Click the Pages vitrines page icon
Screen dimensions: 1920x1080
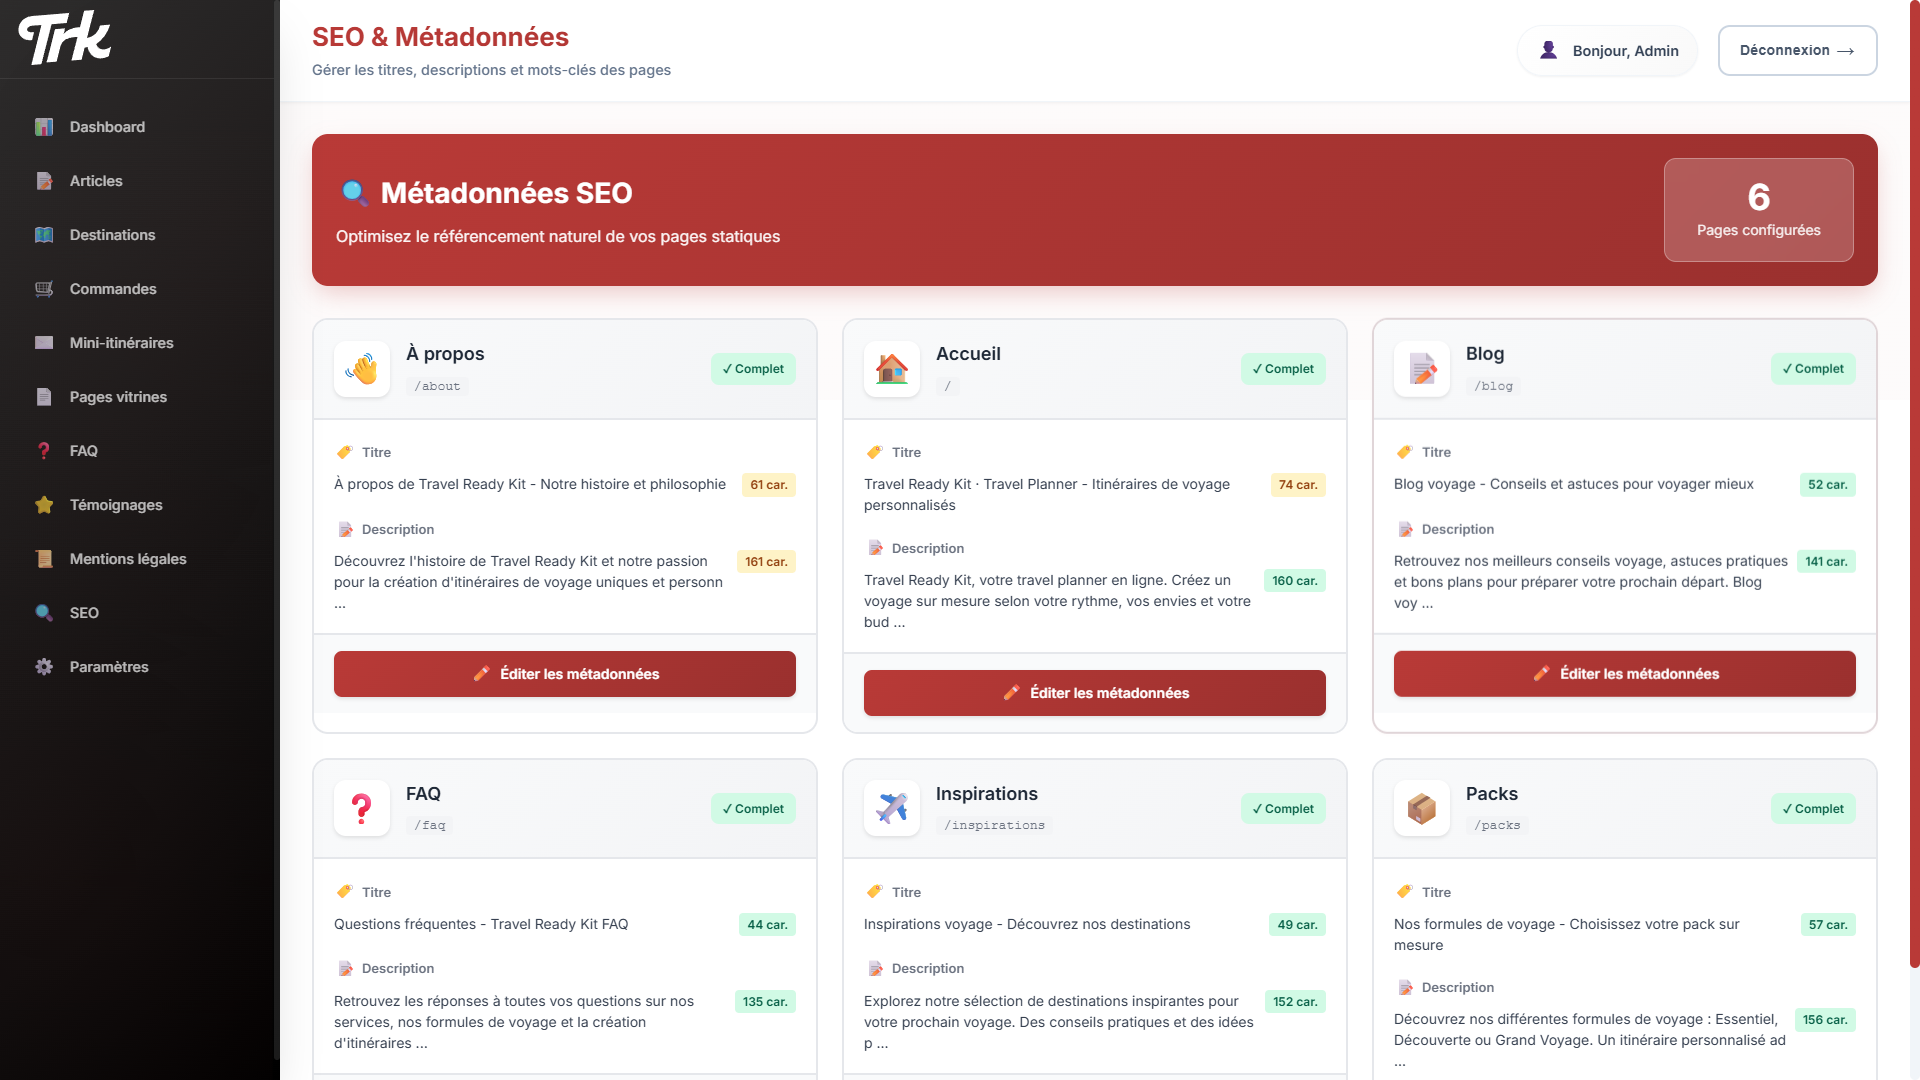pyautogui.click(x=44, y=397)
